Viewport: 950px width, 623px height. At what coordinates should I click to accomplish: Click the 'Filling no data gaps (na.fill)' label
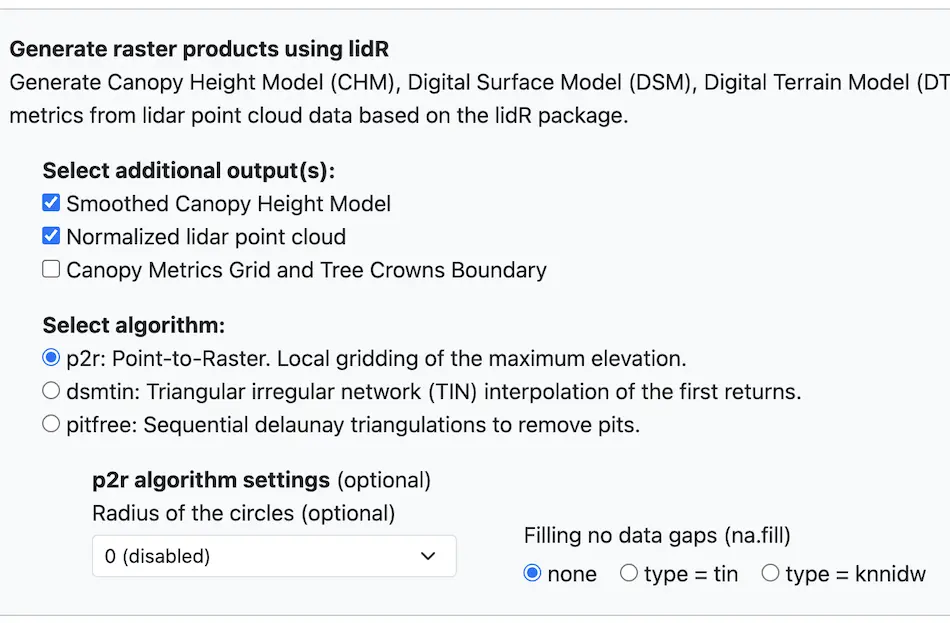pyautogui.click(x=657, y=536)
